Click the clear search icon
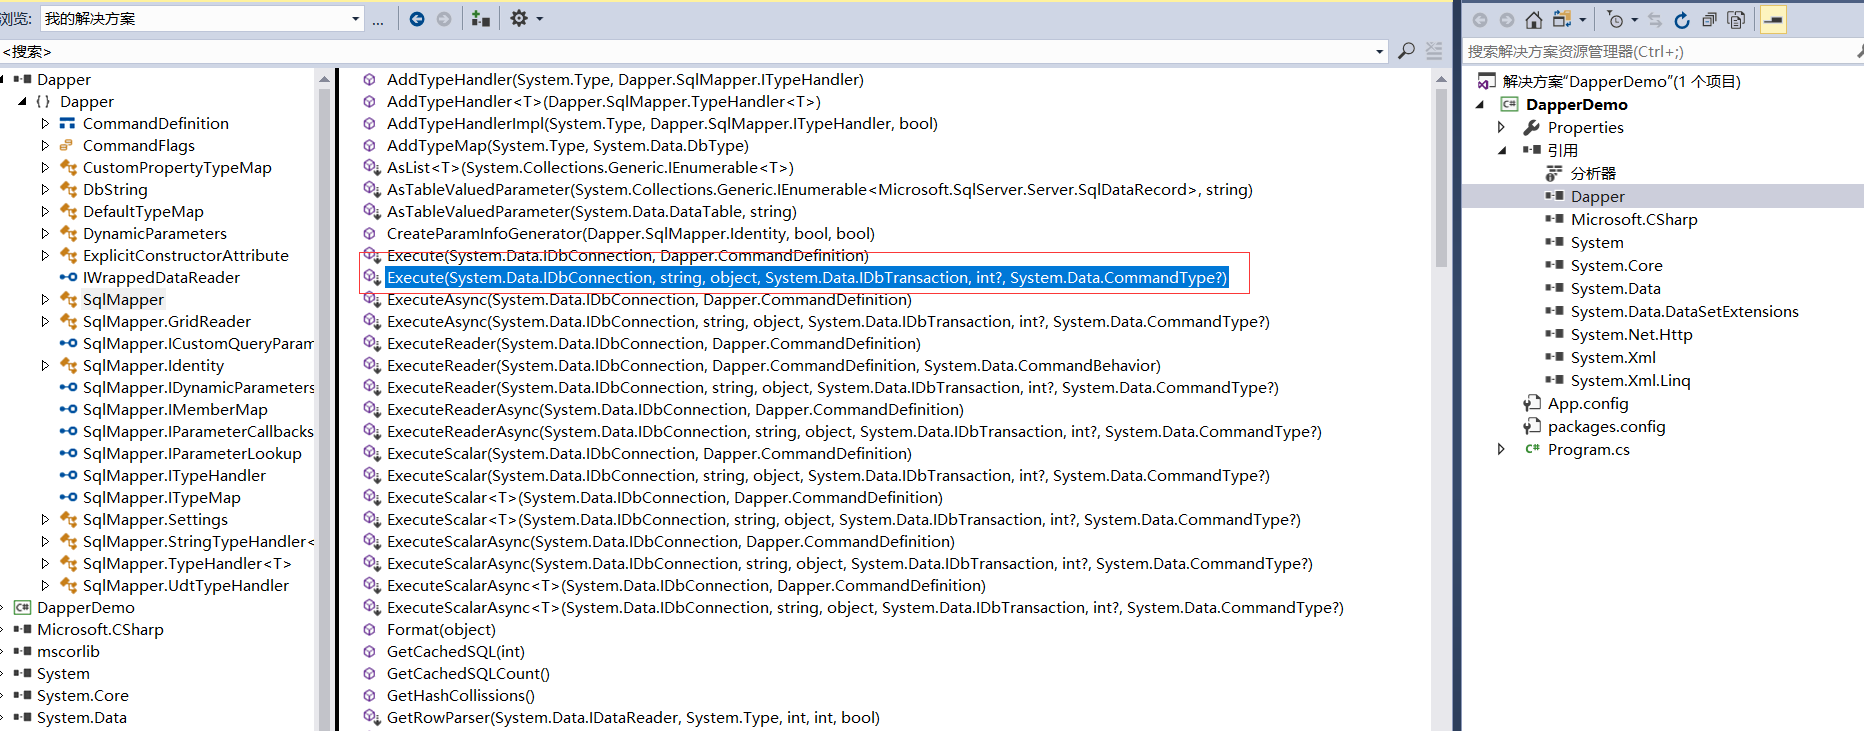This screenshot has width=1864, height=731. pyautogui.click(x=1434, y=51)
